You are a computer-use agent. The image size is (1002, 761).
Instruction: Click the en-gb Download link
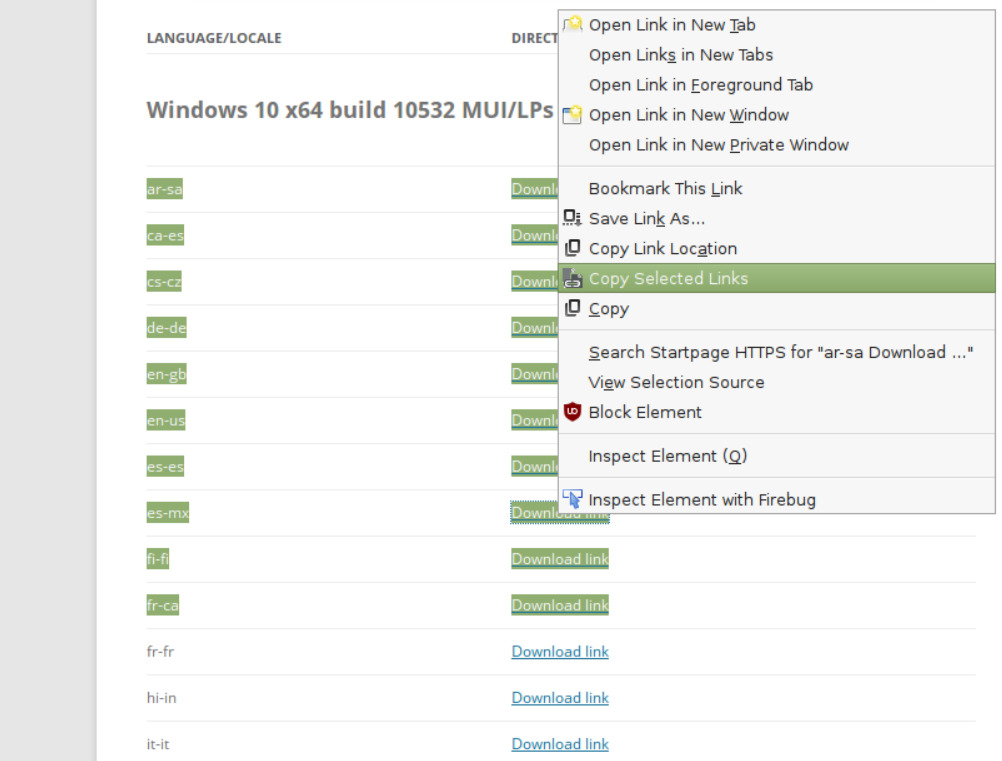tap(534, 374)
